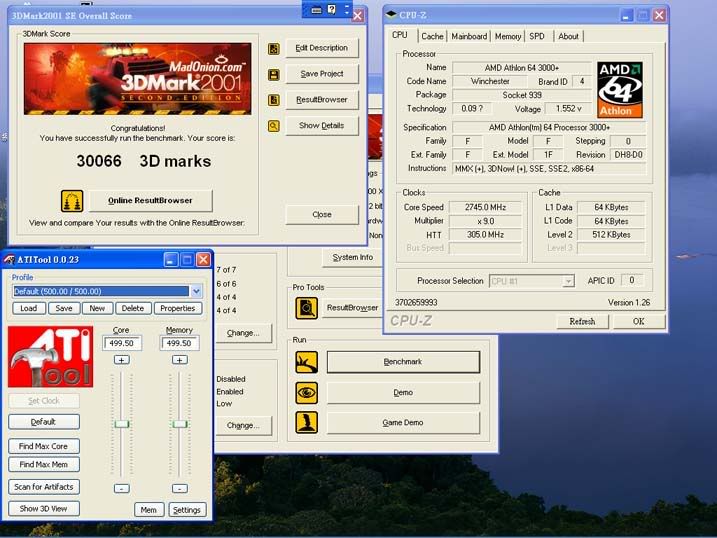This screenshot has height=538, width=717.
Task: Click the Show Details magnifier icon
Action: 273,126
